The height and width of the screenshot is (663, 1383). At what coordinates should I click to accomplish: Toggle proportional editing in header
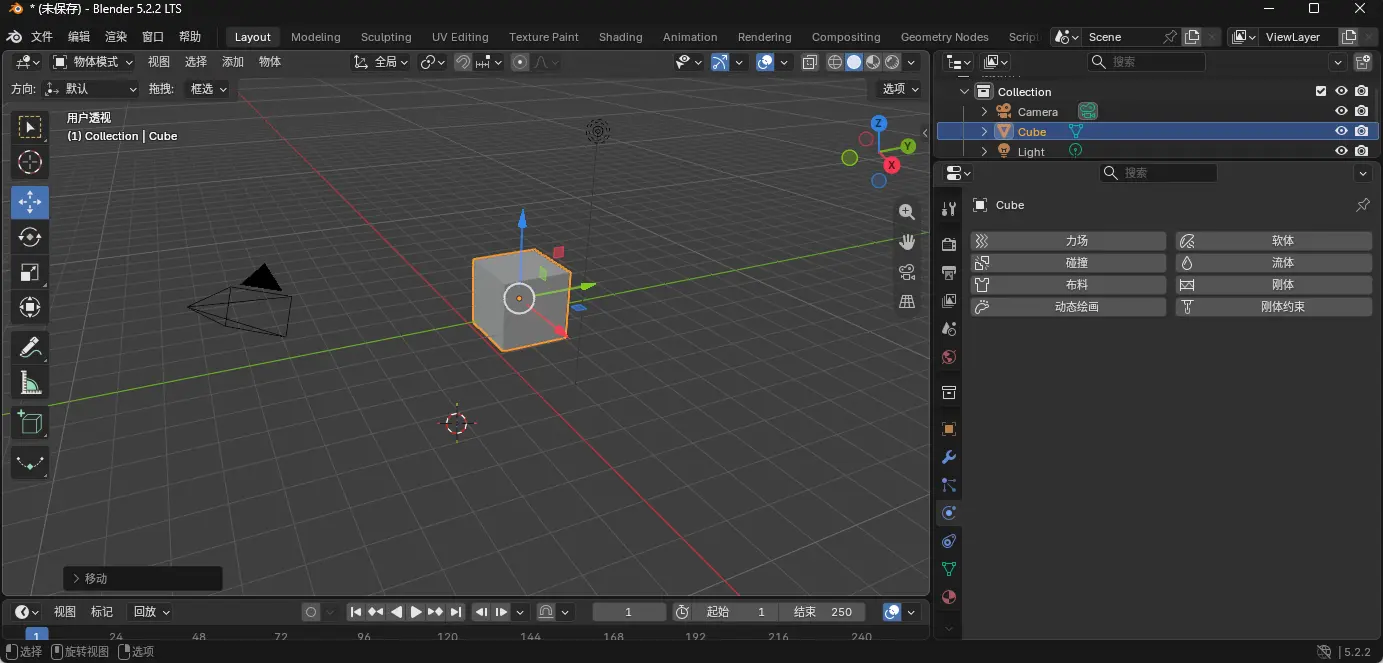[520, 62]
